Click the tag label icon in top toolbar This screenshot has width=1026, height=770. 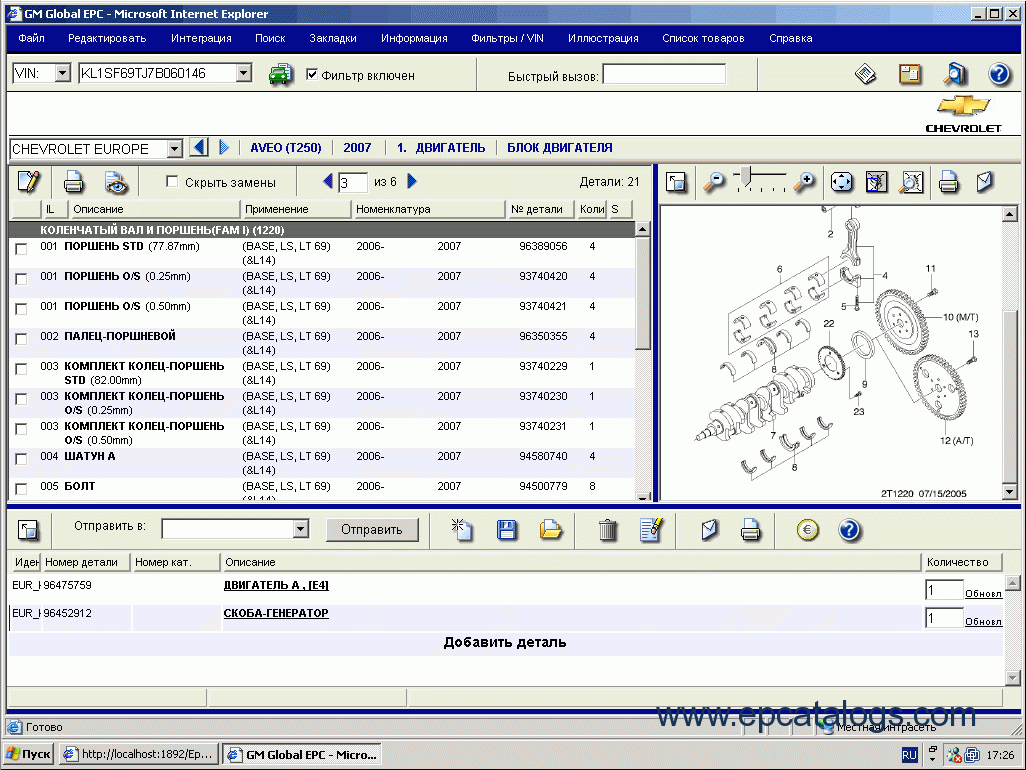click(x=866, y=74)
